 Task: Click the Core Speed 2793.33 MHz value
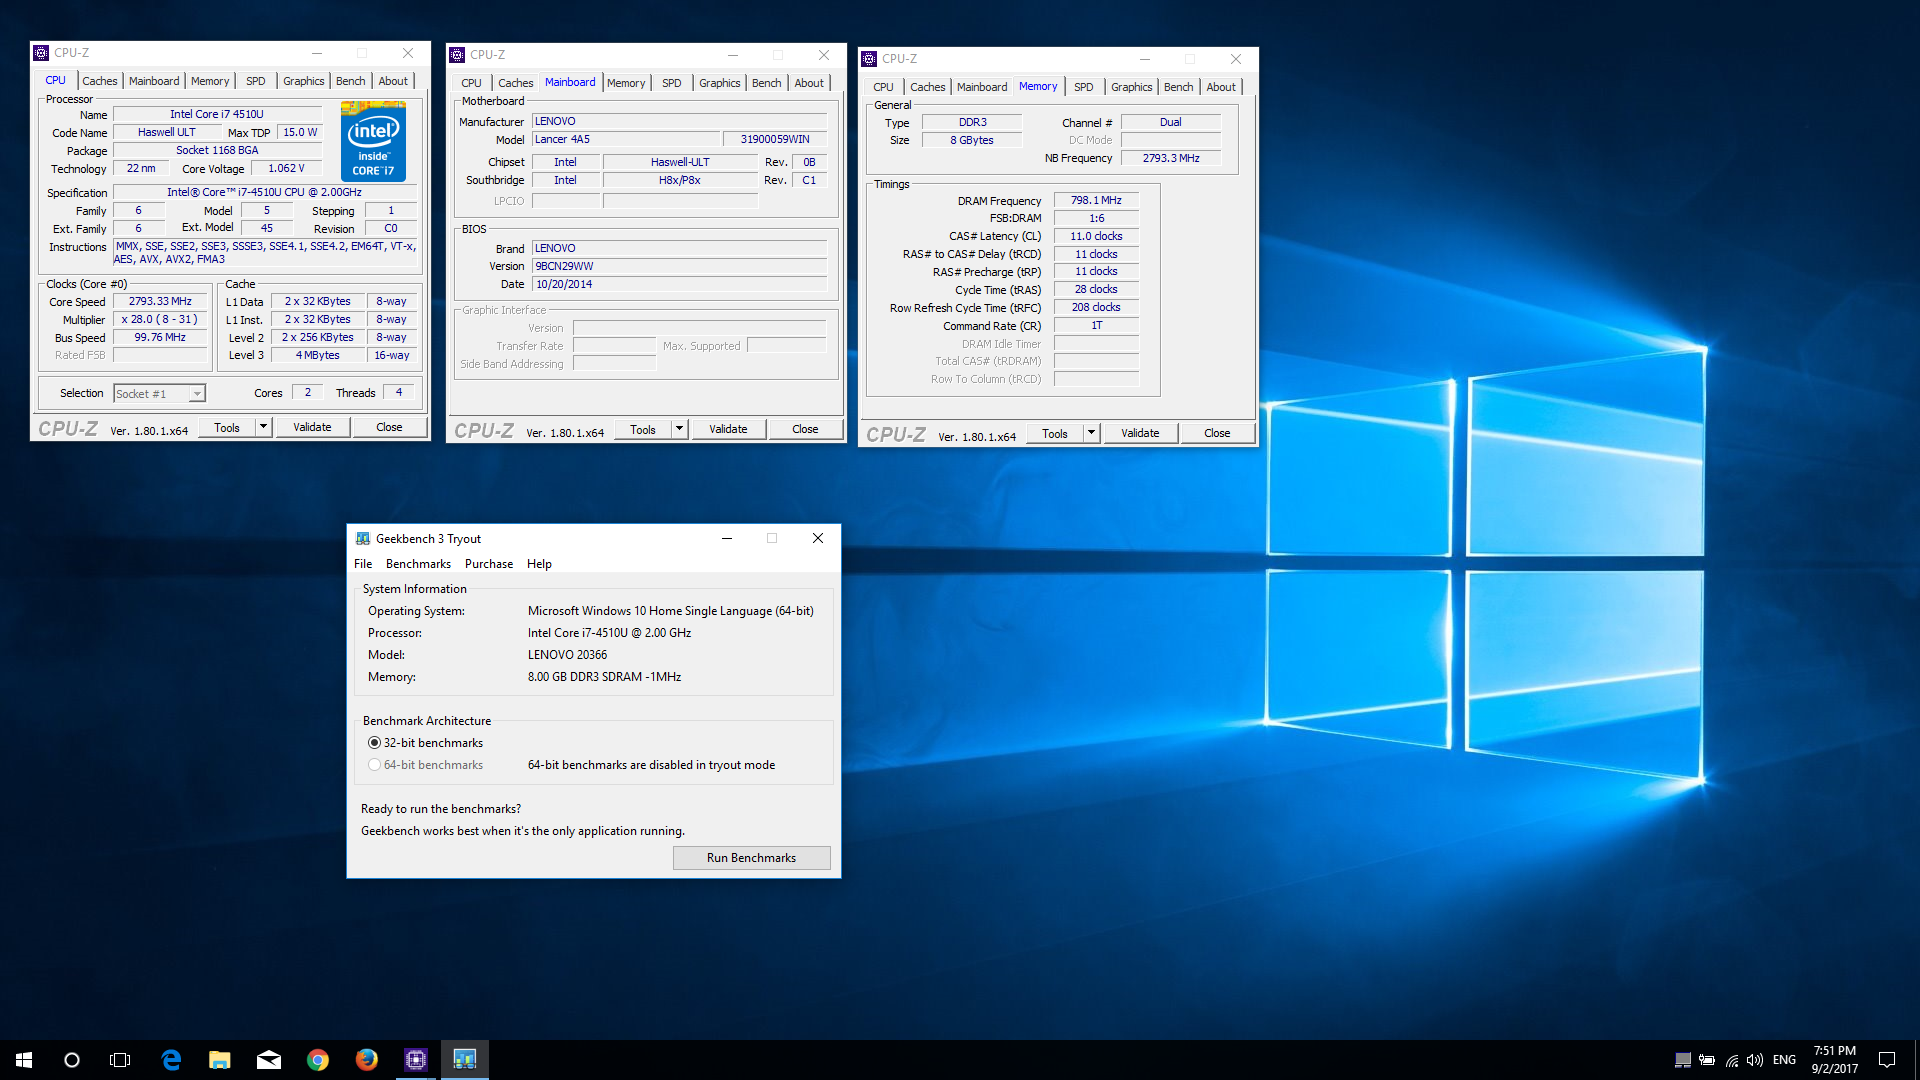pyautogui.click(x=160, y=301)
